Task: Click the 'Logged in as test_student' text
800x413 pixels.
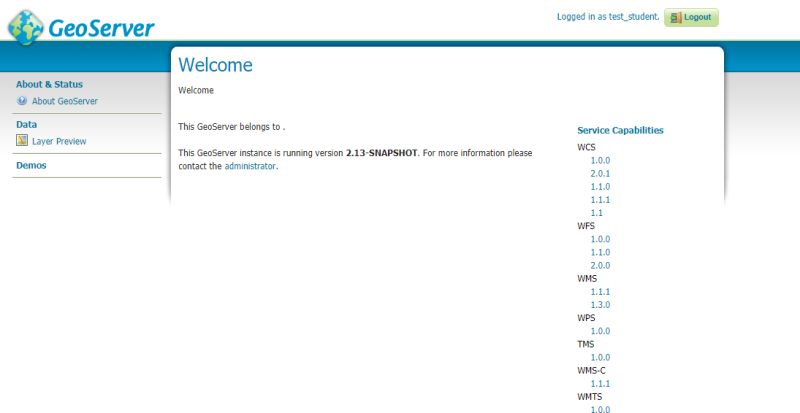Action: pyautogui.click(x=608, y=17)
